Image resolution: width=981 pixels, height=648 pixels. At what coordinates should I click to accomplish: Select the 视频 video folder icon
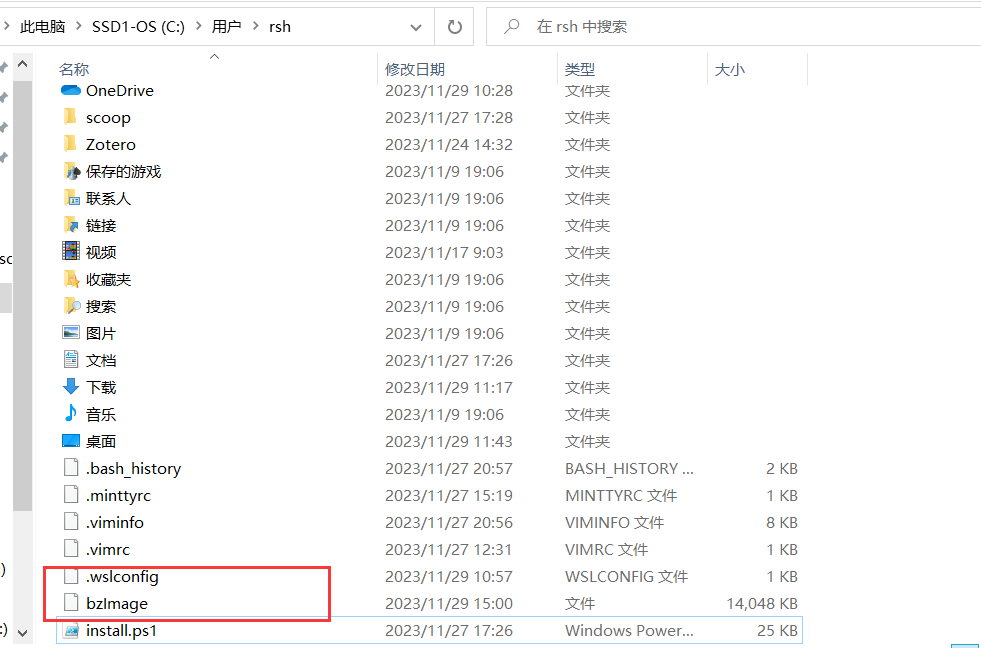[70, 252]
